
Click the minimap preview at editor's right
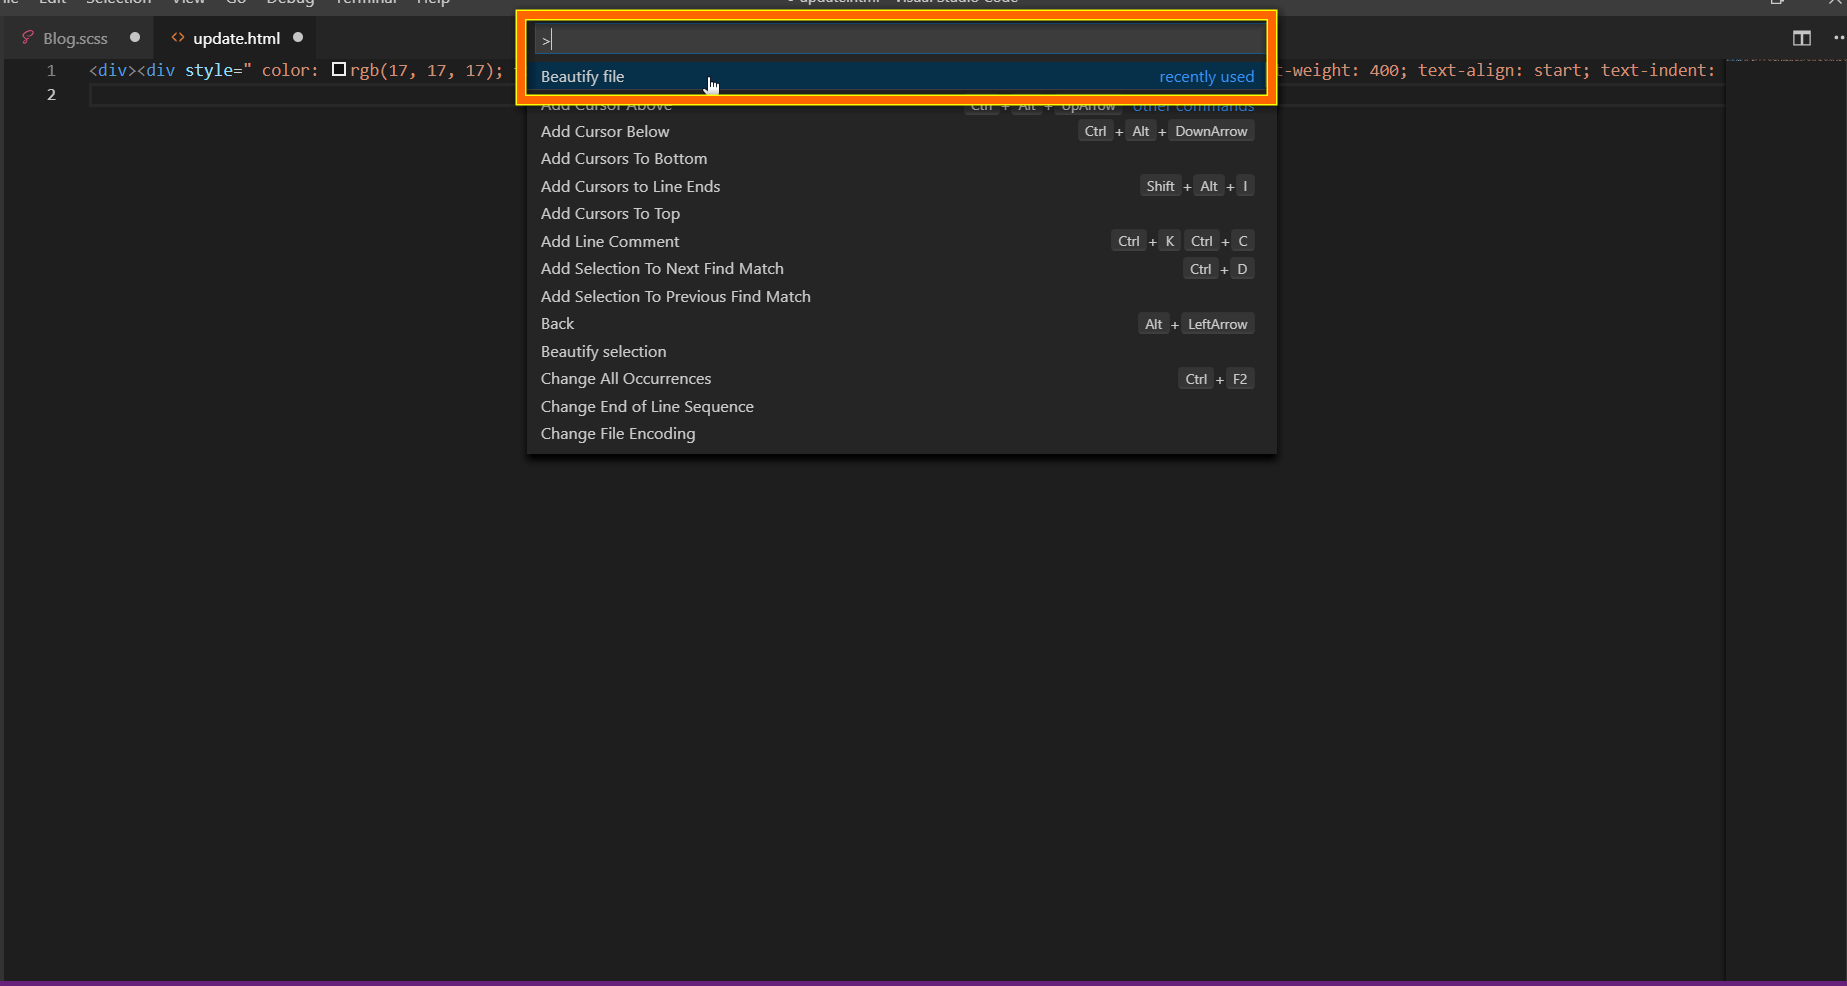[x=1784, y=62]
